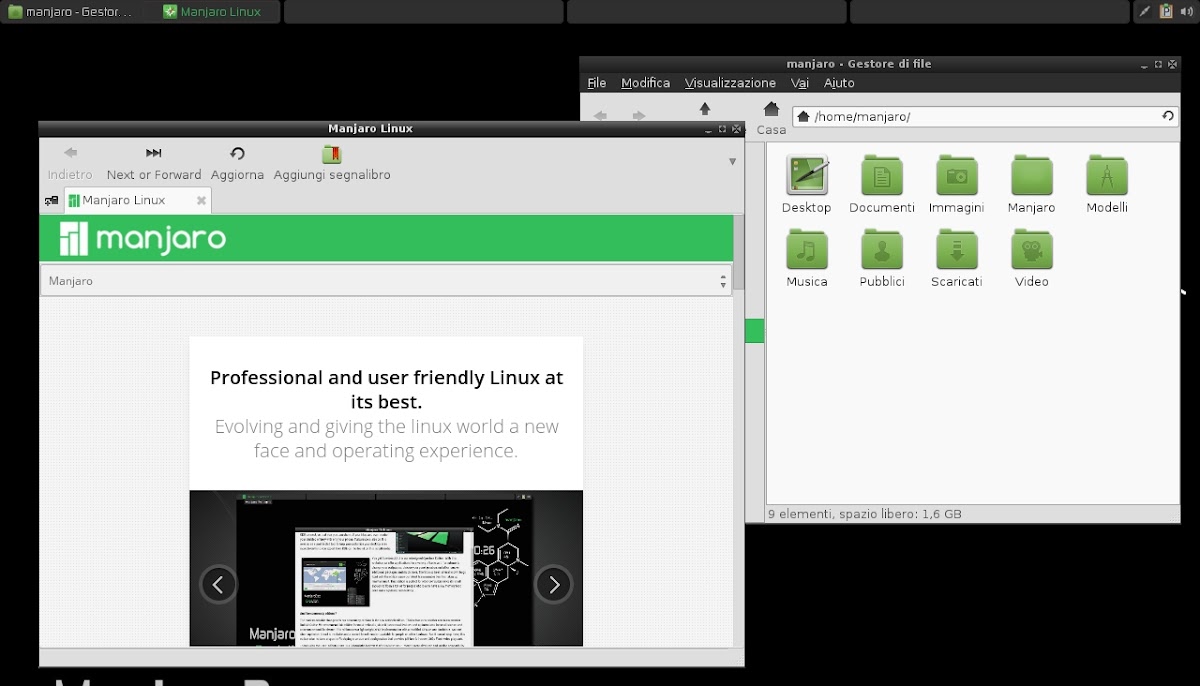Click the network plug tray icon
This screenshot has width=1200, height=686.
[x=1146, y=11]
